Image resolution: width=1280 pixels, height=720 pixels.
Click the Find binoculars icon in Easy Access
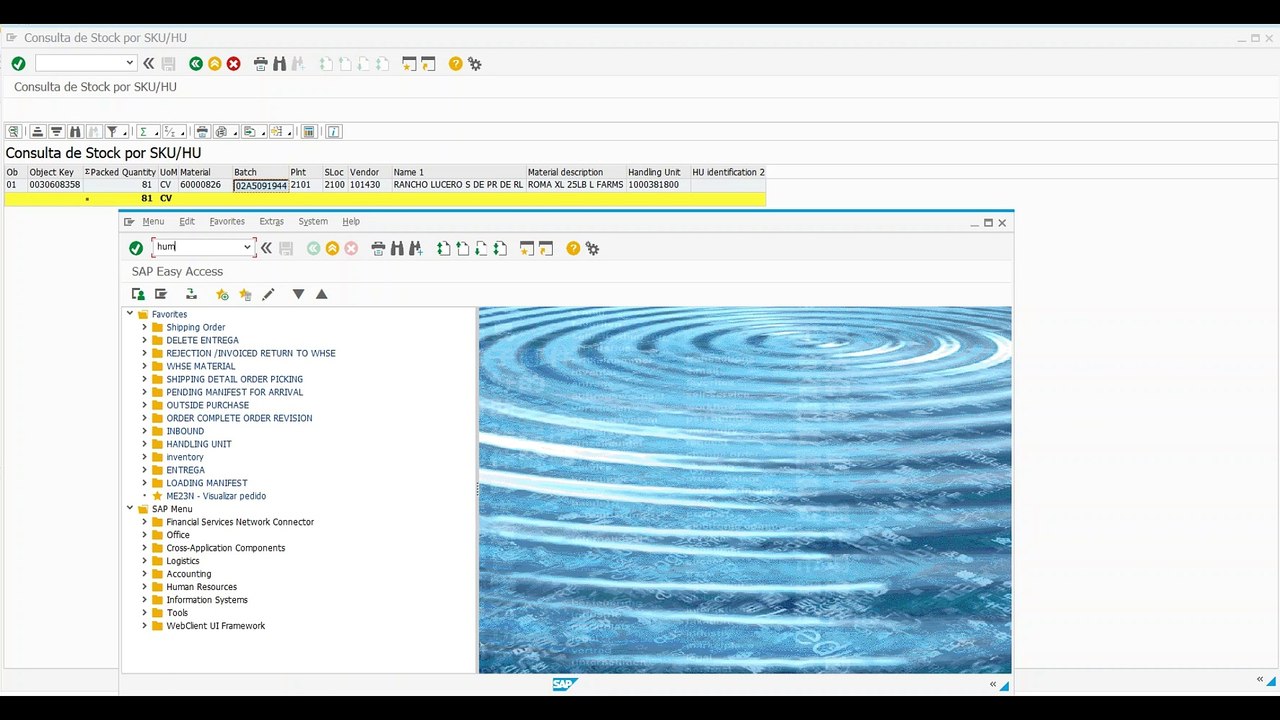[x=397, y=248]
